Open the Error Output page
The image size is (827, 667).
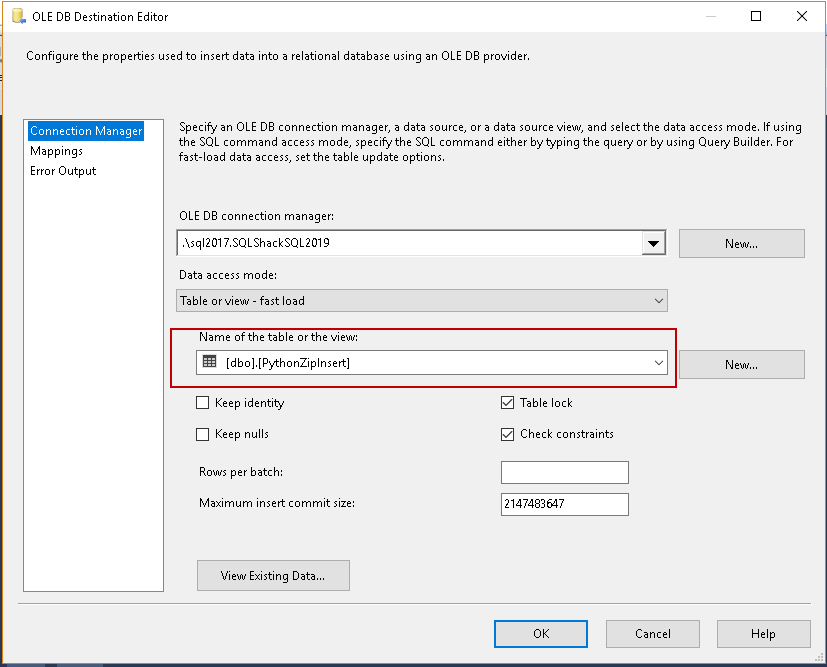pyautogui.click(x=63, y=171)
